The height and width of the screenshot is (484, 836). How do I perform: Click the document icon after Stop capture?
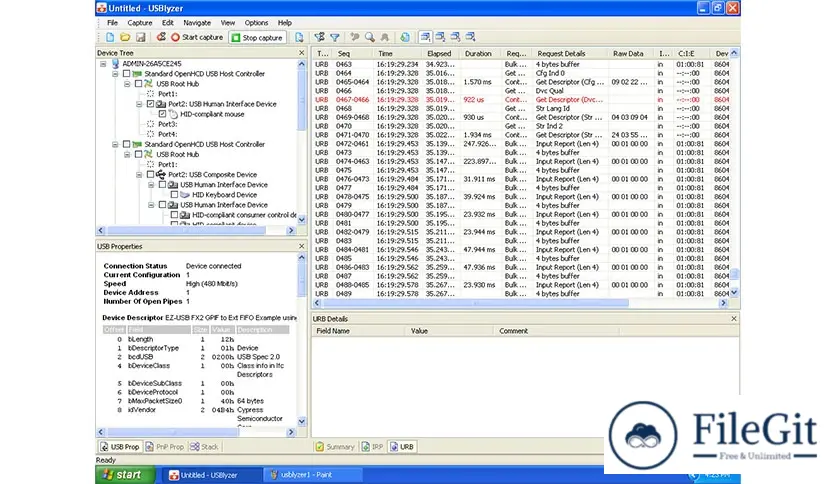(x=299, y=37)
